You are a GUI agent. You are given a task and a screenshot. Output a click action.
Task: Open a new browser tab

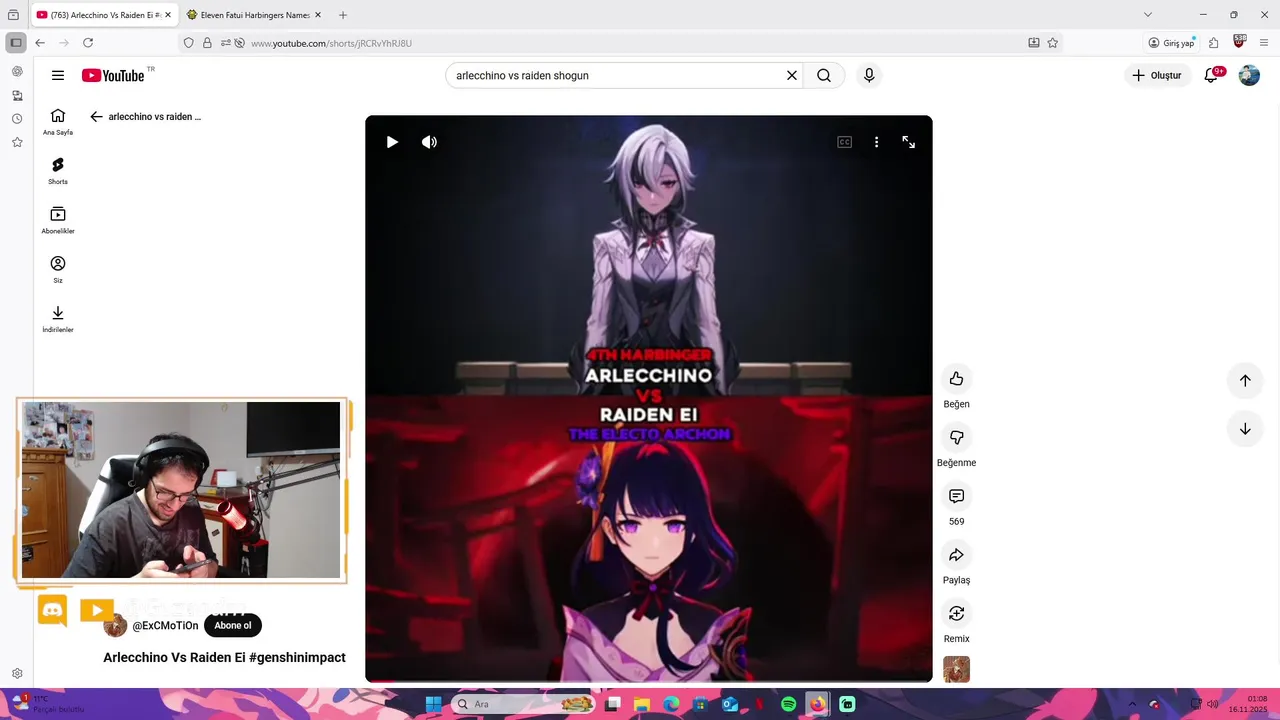coord(343,15)
